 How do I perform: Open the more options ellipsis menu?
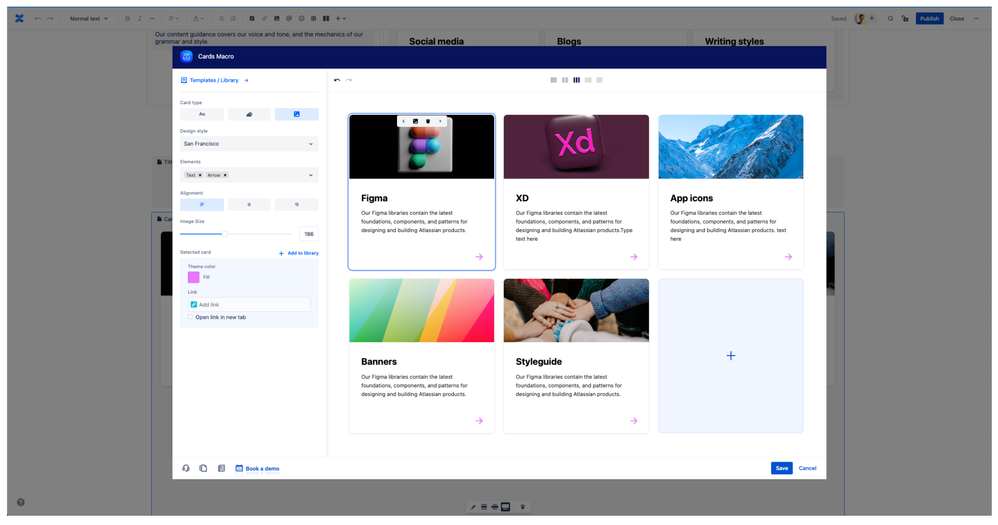[x=976, y=18]
